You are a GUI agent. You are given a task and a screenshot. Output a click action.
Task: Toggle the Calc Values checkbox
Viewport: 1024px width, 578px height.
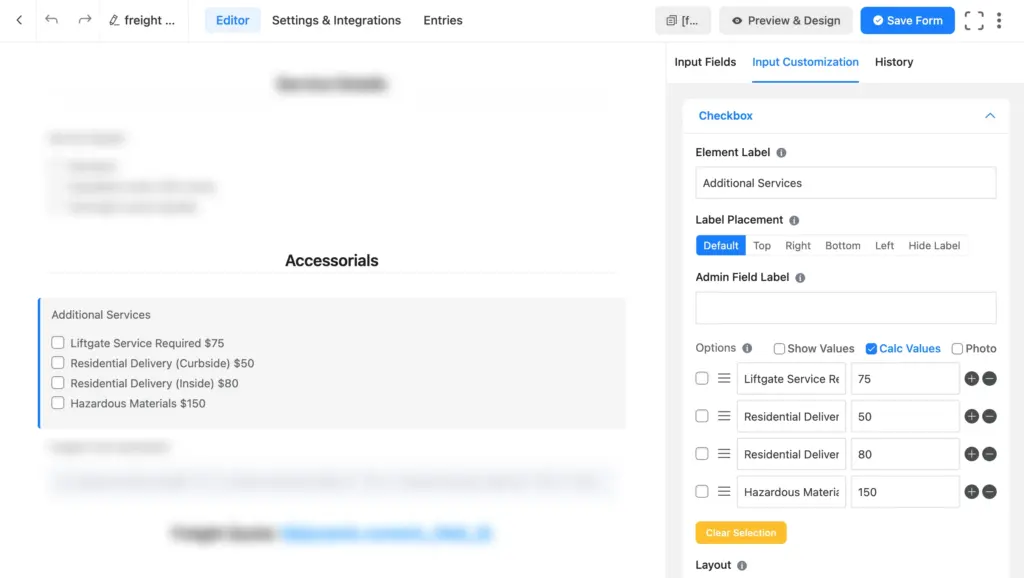tap(871, 349)
